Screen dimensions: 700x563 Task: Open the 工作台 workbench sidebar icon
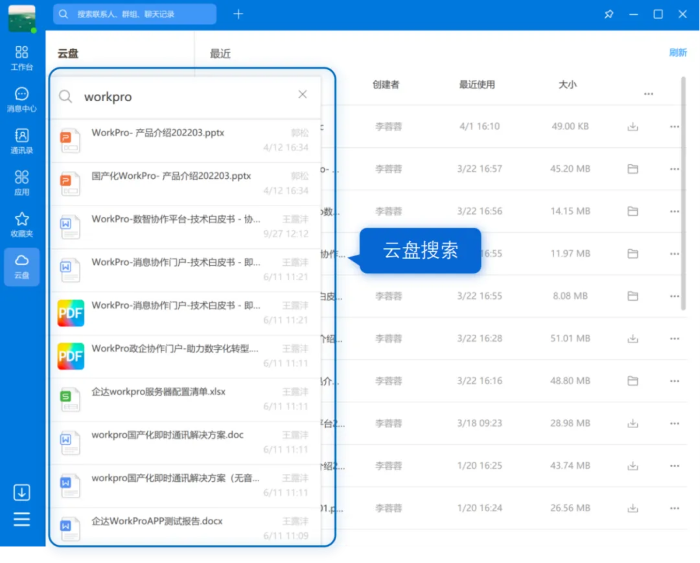(22, 58)
